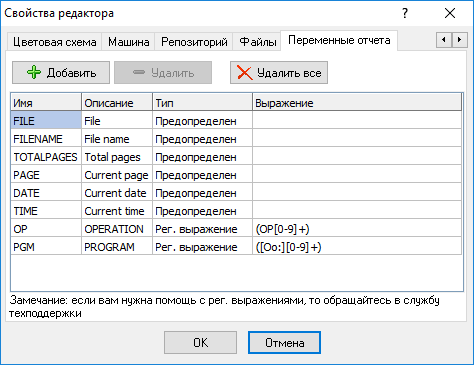Screen dimensions: 474x365
Task: Sort by the Имя column header
Action: (x=46, y=103)
